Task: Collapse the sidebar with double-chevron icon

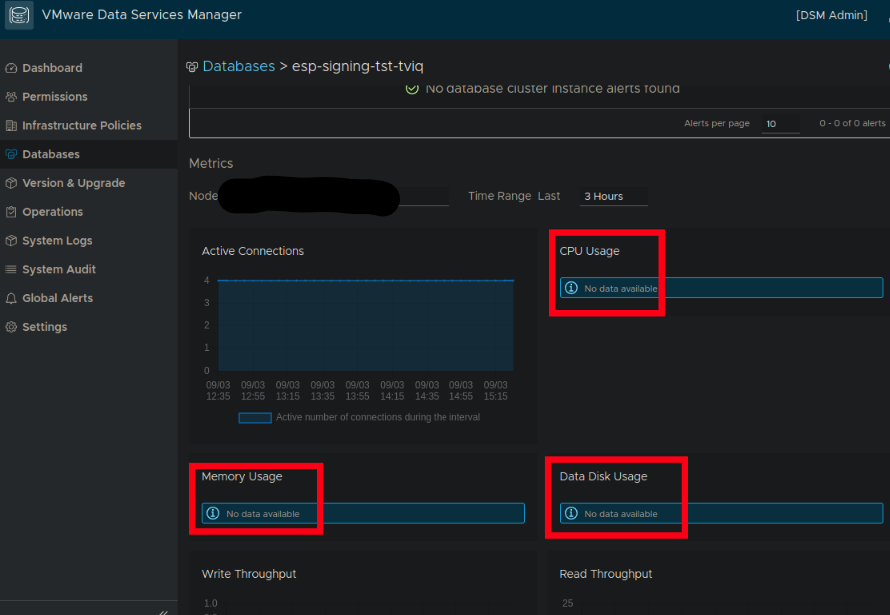Action: pyautogui.click(x=163, y=611)
